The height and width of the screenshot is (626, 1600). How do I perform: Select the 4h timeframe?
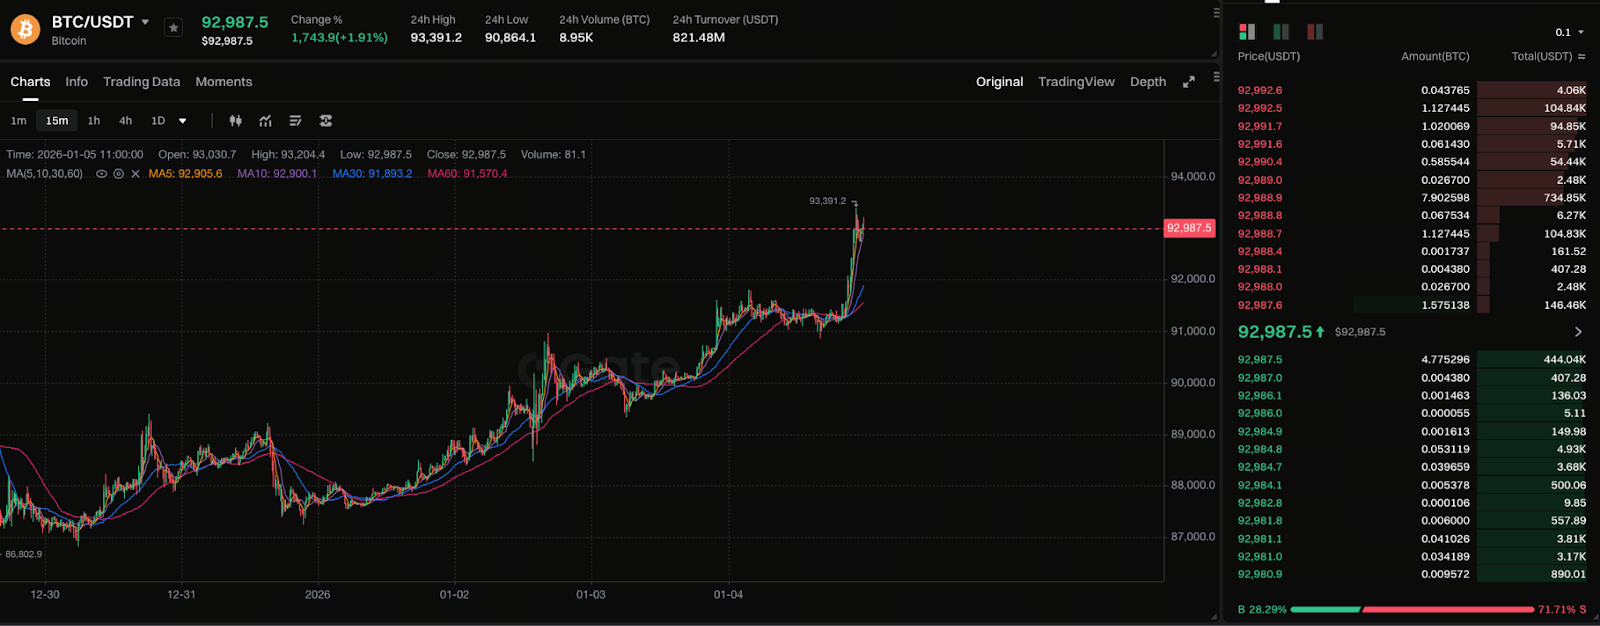click(126, 121)
